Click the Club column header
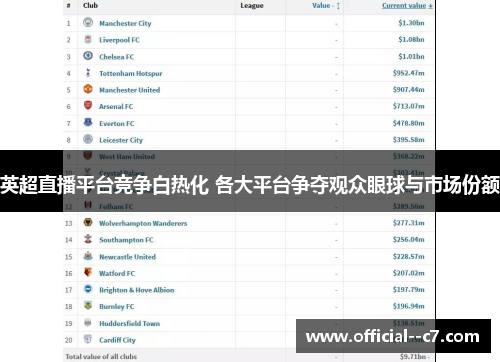The width and height of the screenshot is (500, 362). point(90,5)
